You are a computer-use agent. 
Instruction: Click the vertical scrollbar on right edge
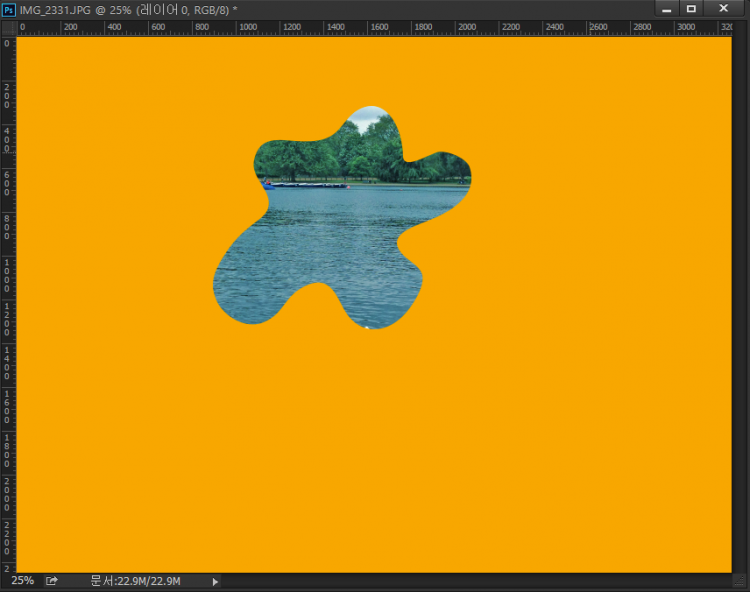(x=740, y=300)
